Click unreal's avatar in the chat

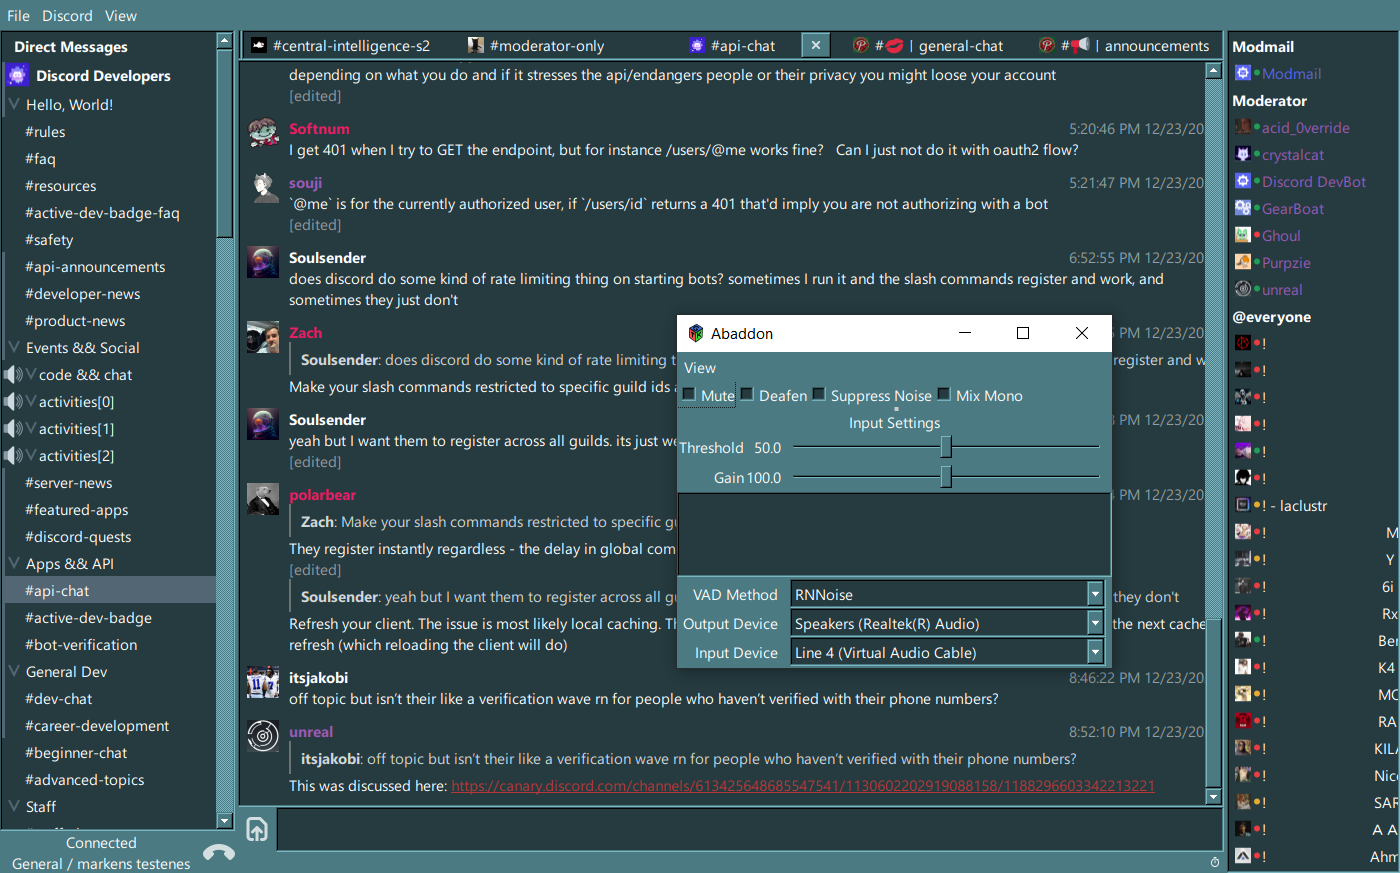click(x=264, y=736)
